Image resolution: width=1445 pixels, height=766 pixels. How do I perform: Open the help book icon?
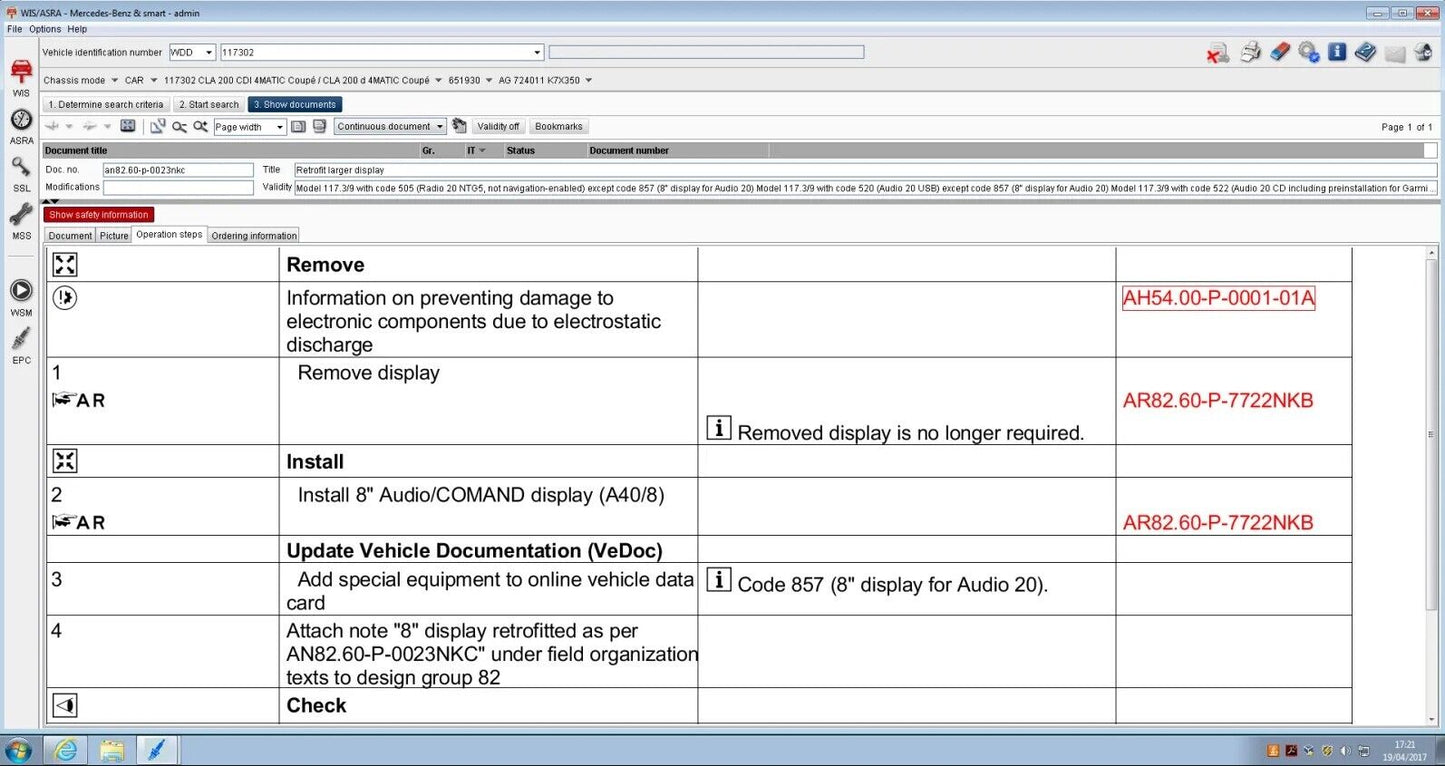tap(1365, 53)
